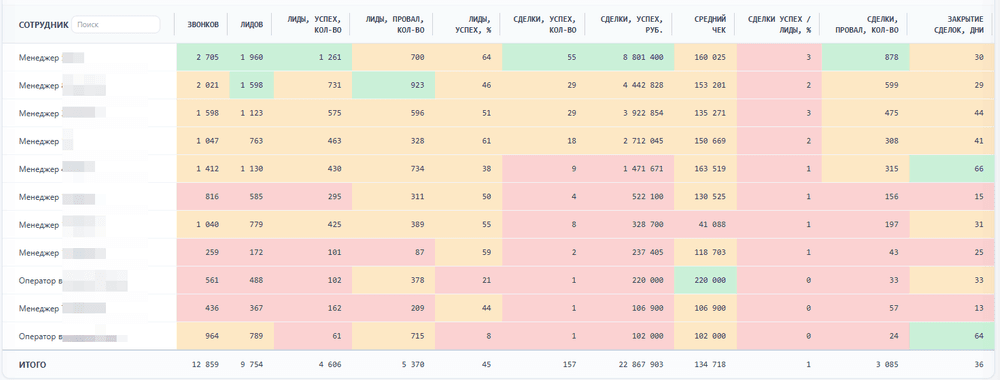Select the revenue cell 328 700
This screenshot has height=380, width=1000.
630,225
